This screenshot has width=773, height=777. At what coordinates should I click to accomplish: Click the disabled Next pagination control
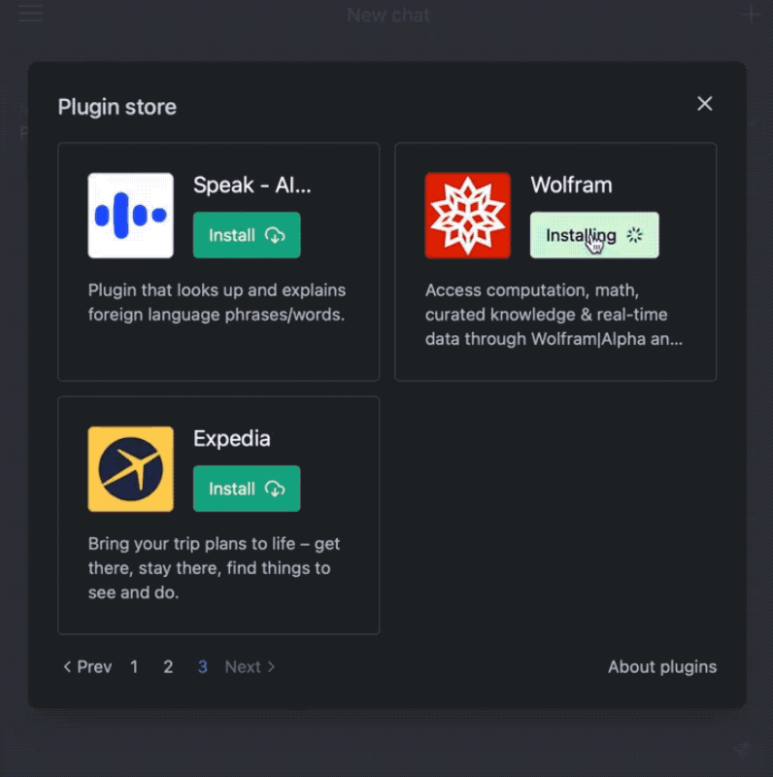pos(250,667)
